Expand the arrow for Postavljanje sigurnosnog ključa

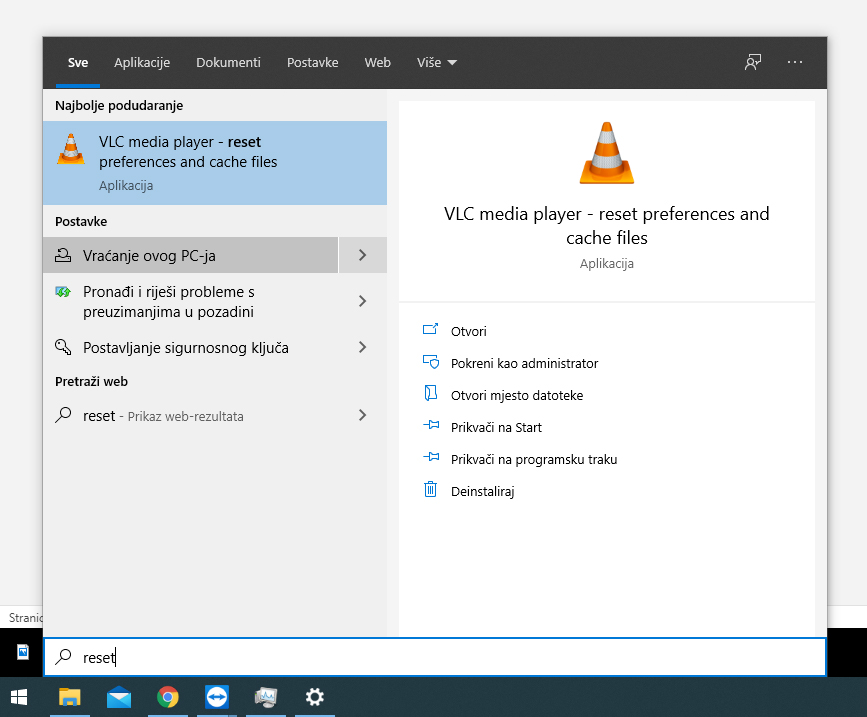click(363, 347)
